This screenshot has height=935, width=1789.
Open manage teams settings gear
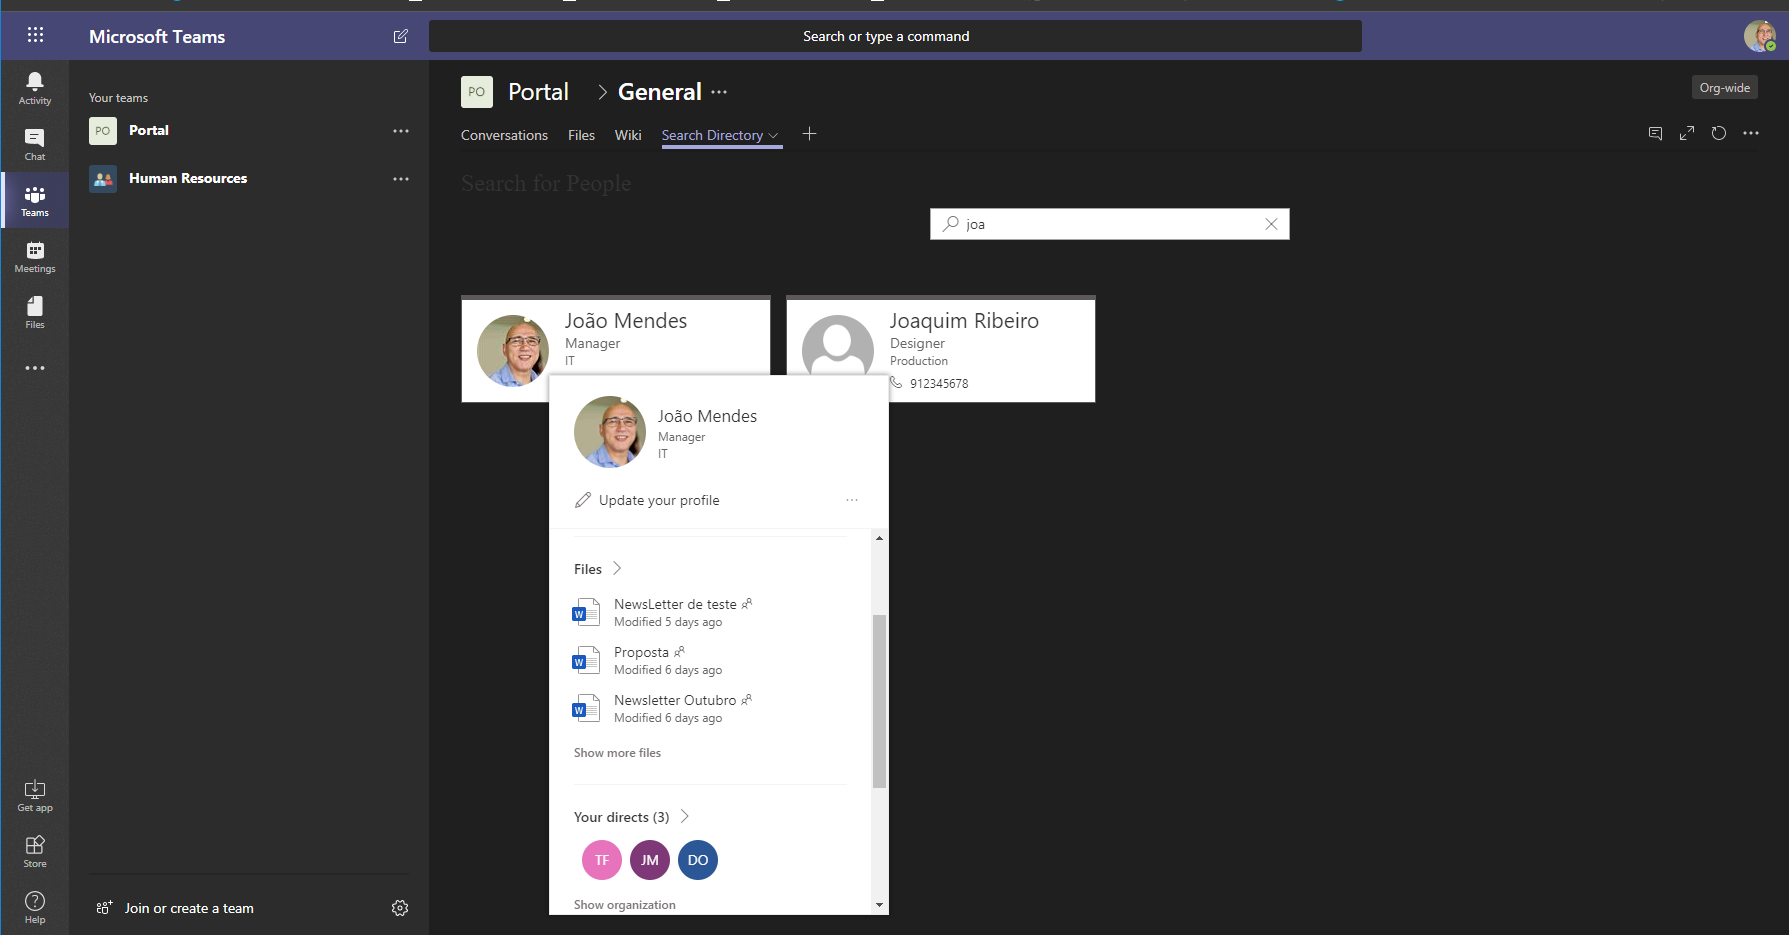(x=400, y=908)
